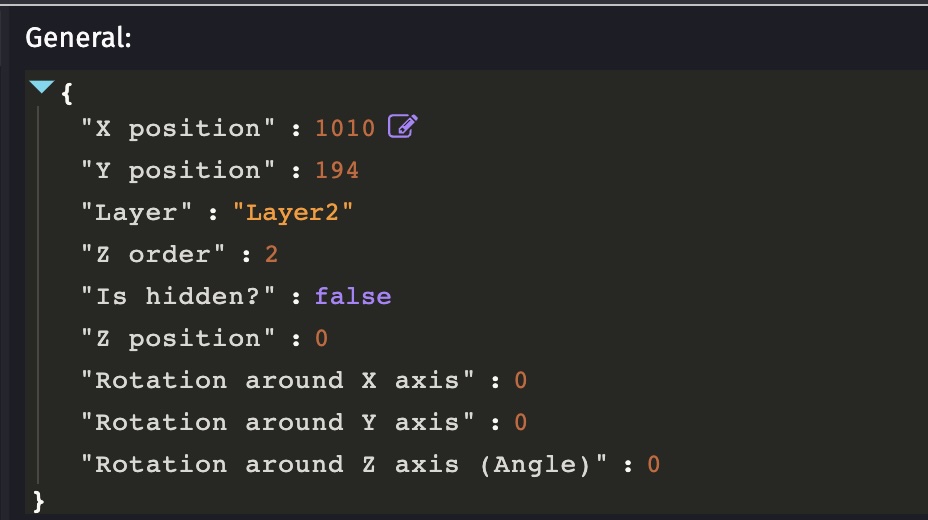Select Rotation around Z axis (Angle) value
The image size is (928, 520).
point(653,464)
